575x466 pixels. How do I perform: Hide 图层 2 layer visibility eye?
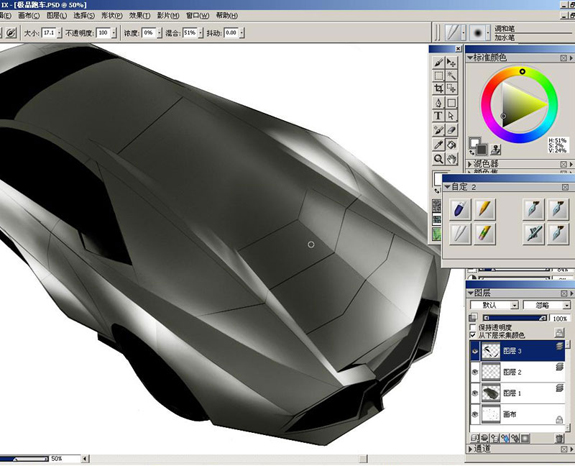pyautogui.click(x=475, y=372)
